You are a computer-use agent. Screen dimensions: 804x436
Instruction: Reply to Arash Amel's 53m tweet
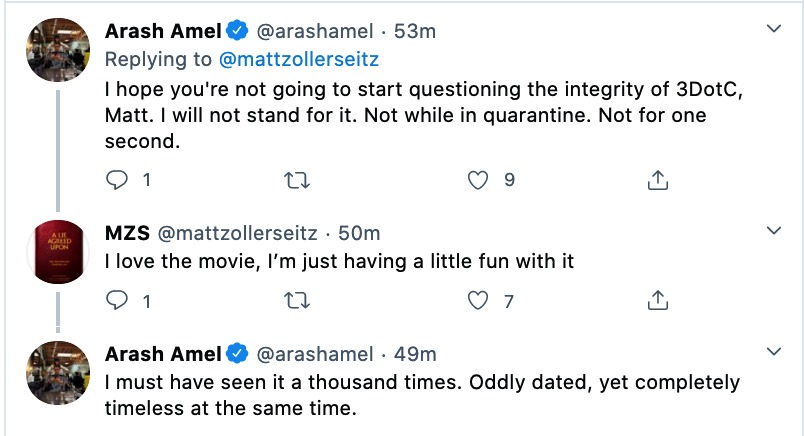117,180
